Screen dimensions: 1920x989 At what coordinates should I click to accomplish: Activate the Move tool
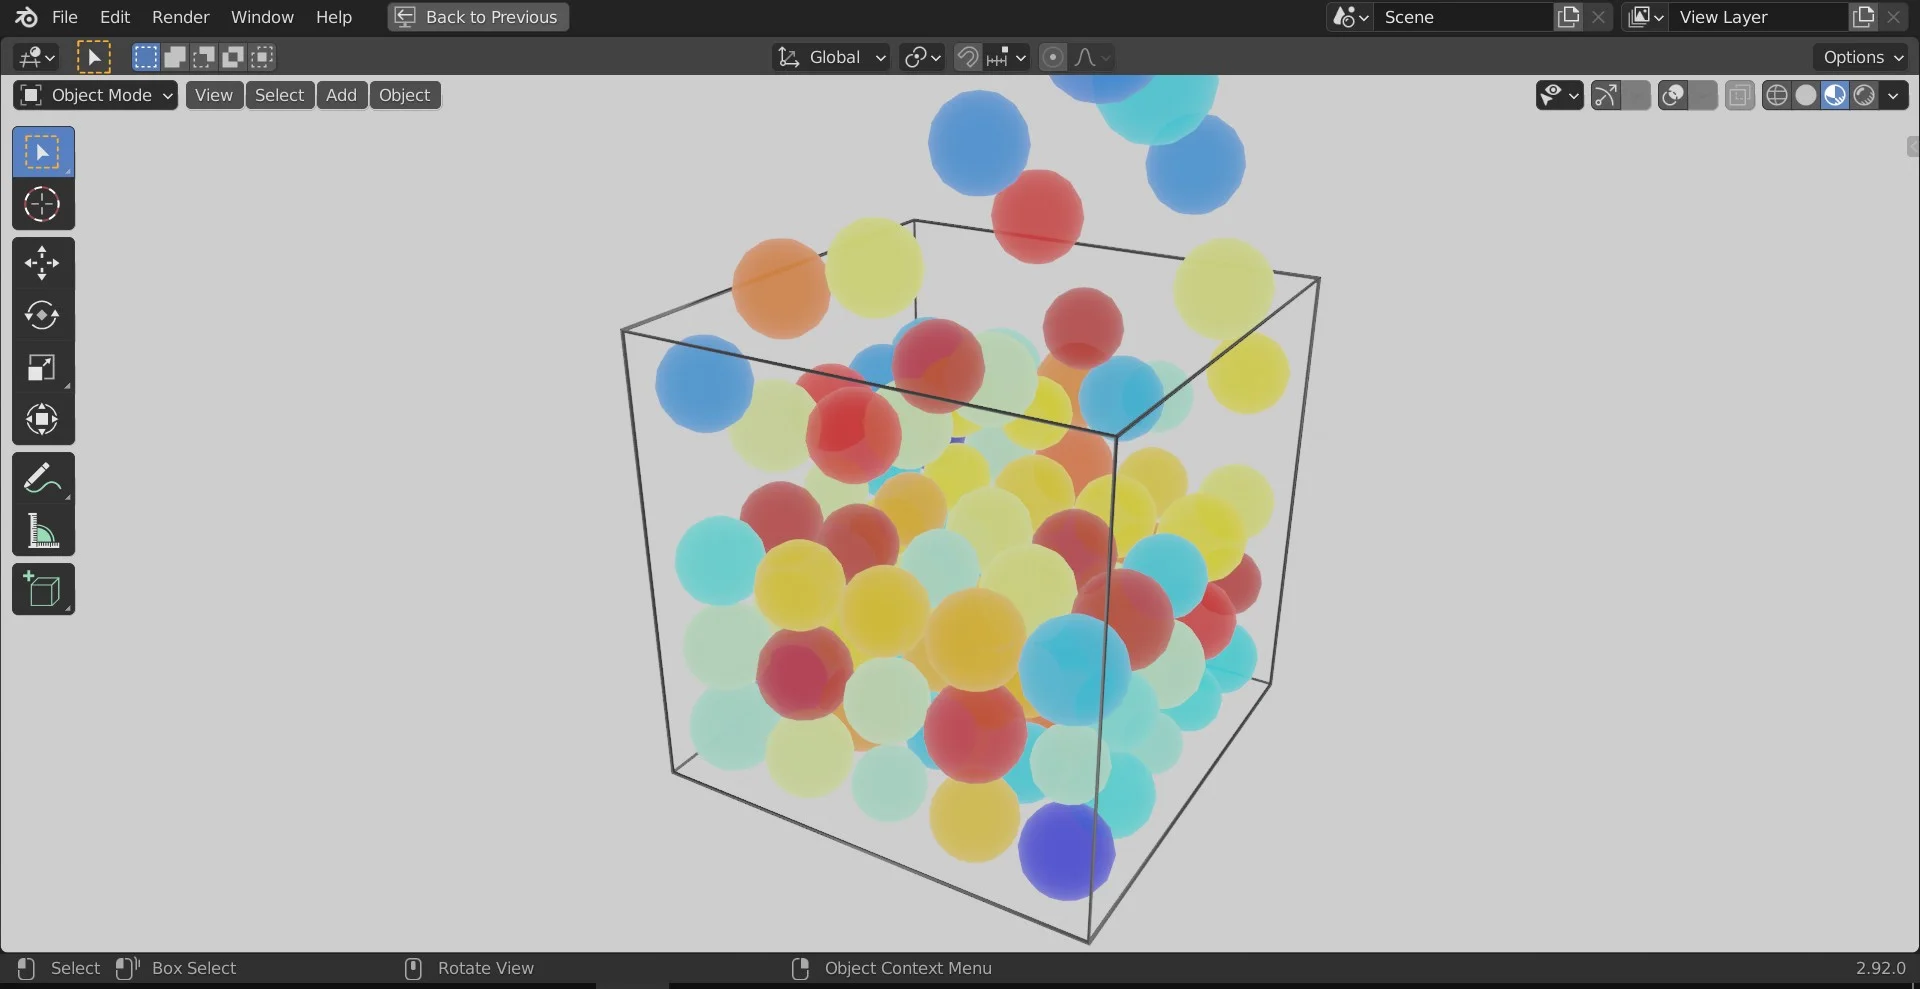(x=42, y=263)
